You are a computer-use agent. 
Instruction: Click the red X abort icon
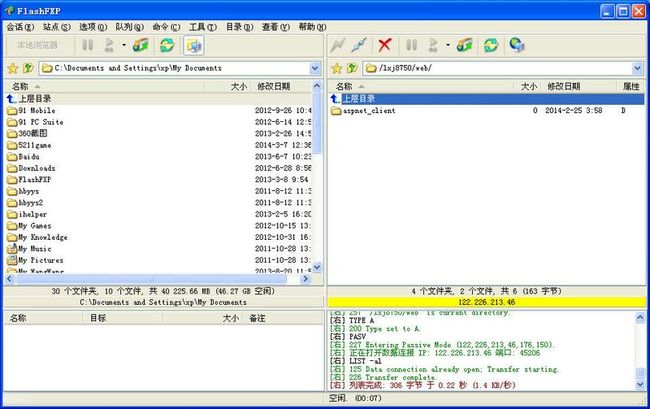[x=385, y=45]
